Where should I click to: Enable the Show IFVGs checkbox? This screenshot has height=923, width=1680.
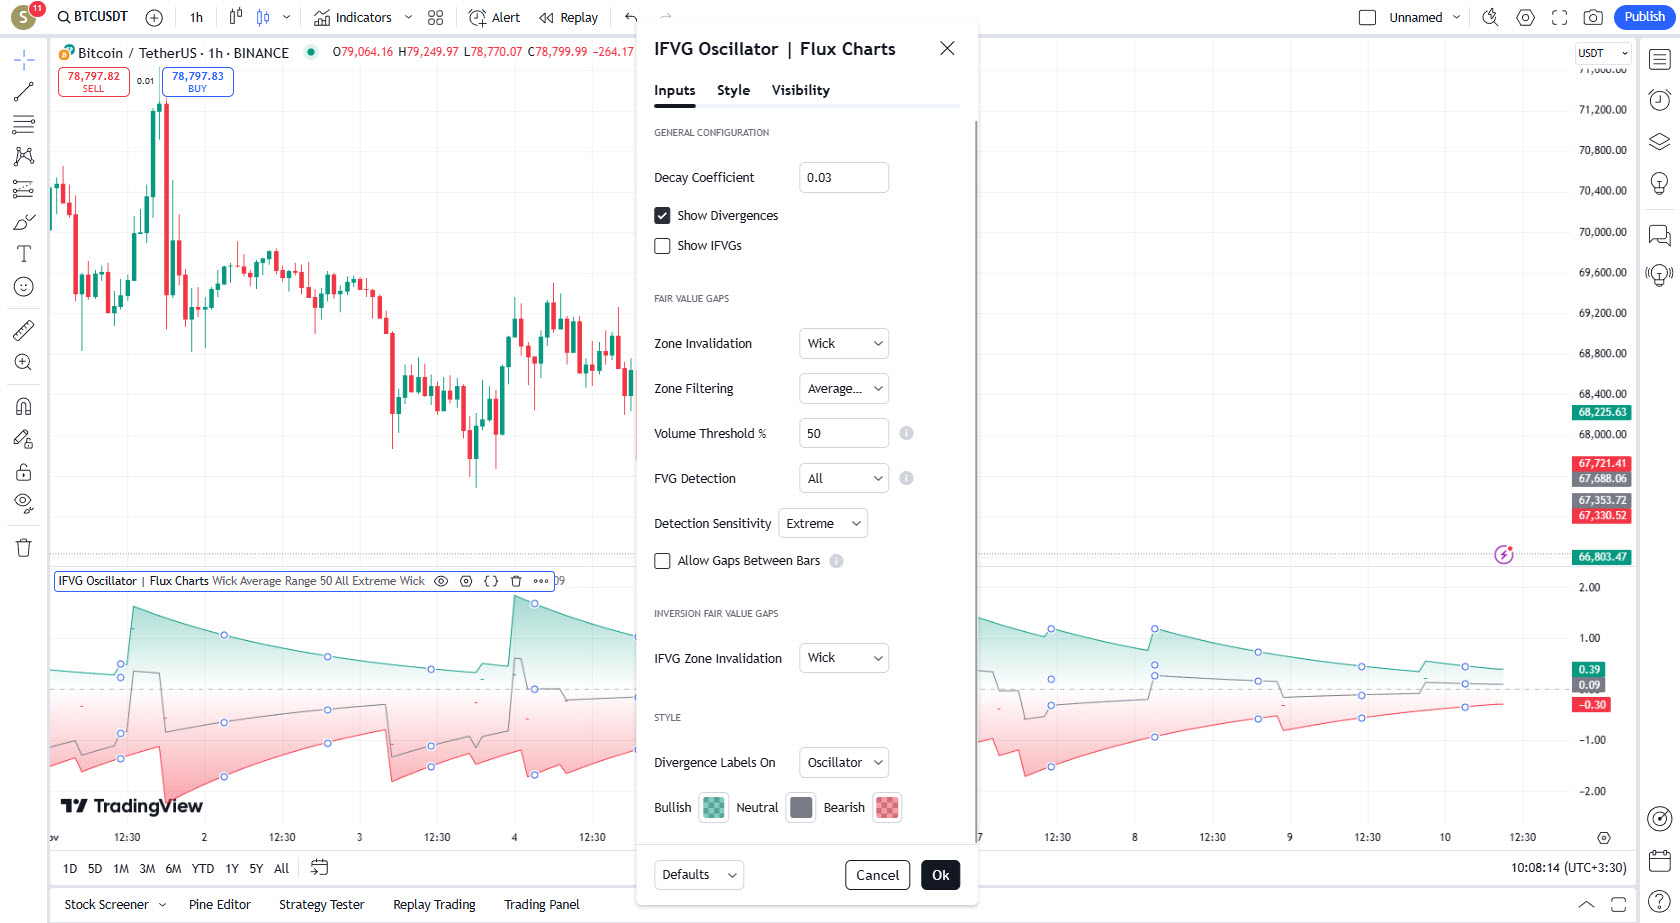tap(662, 246)
